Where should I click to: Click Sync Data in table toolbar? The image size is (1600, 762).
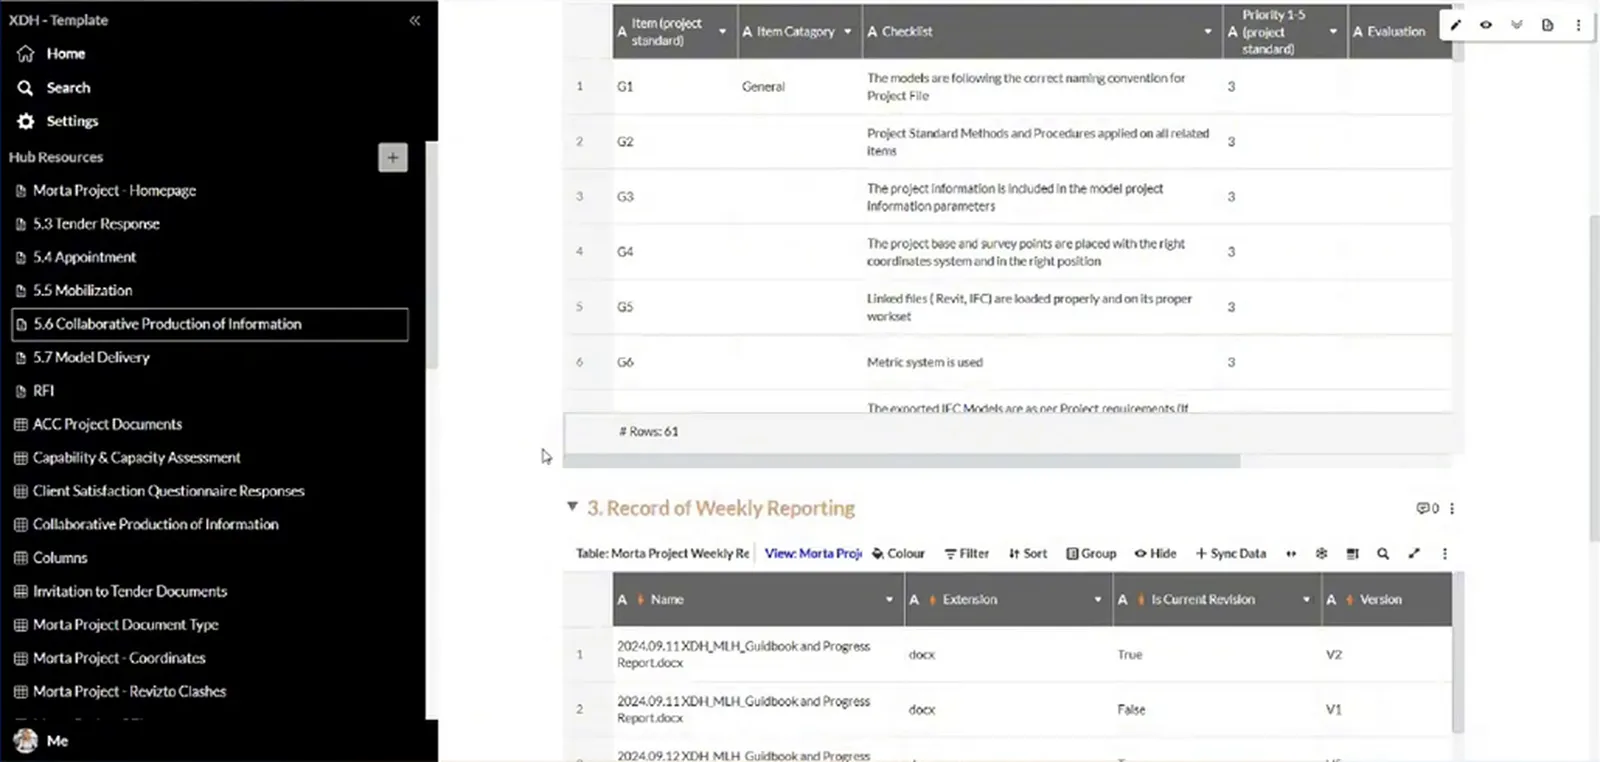point(1231,553)
